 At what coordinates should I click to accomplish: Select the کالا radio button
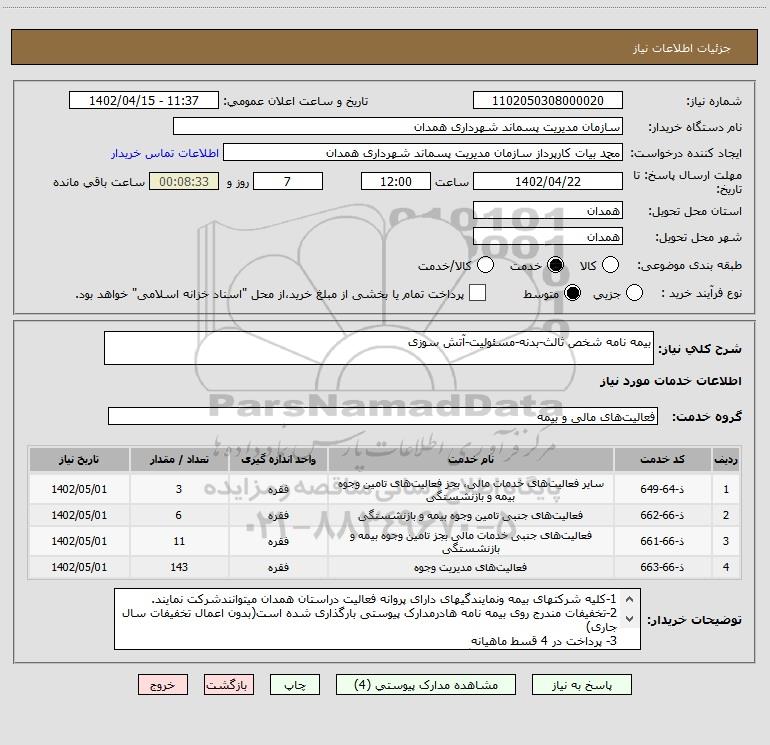(610, 265)
